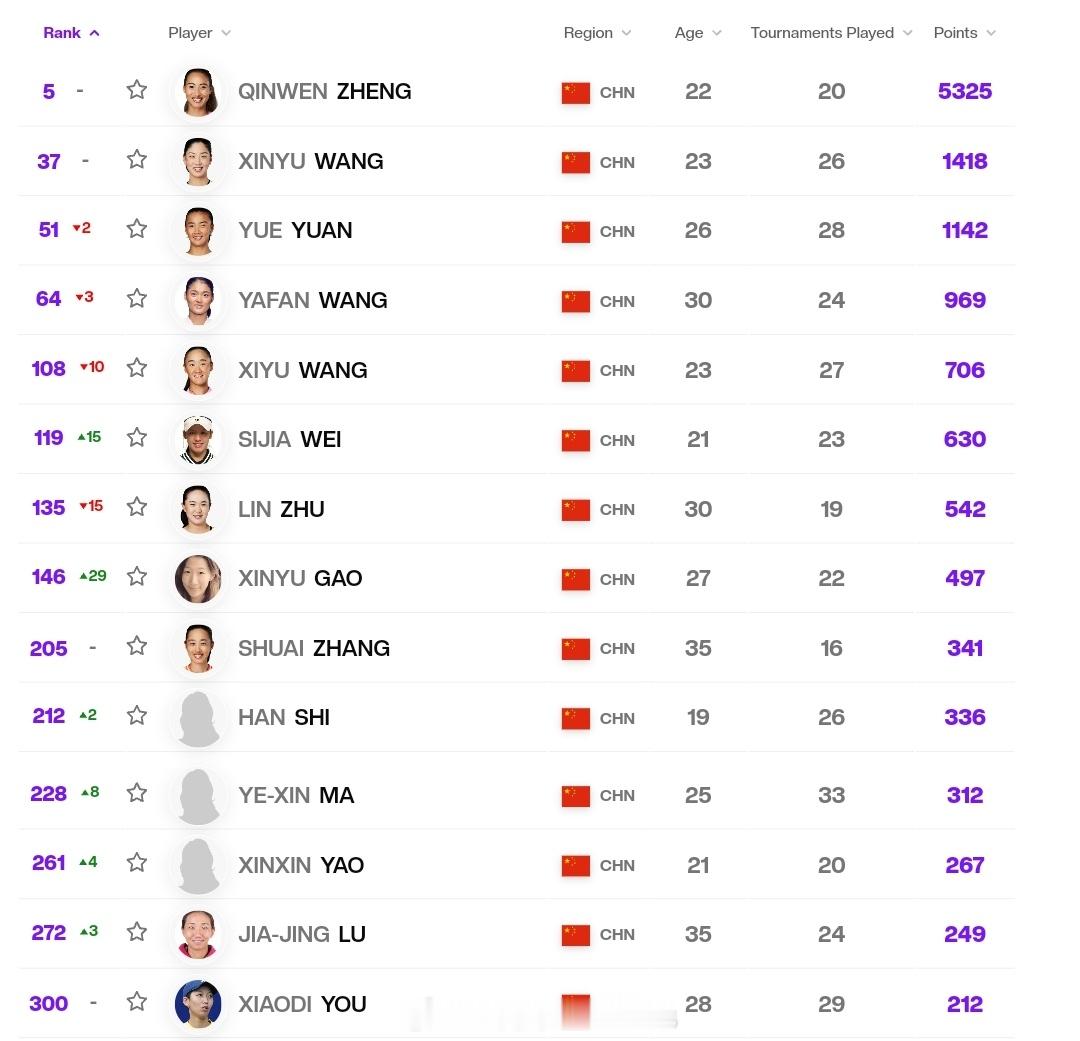Click the China flag in Lin Zhu's row

[x=576, y=510]
